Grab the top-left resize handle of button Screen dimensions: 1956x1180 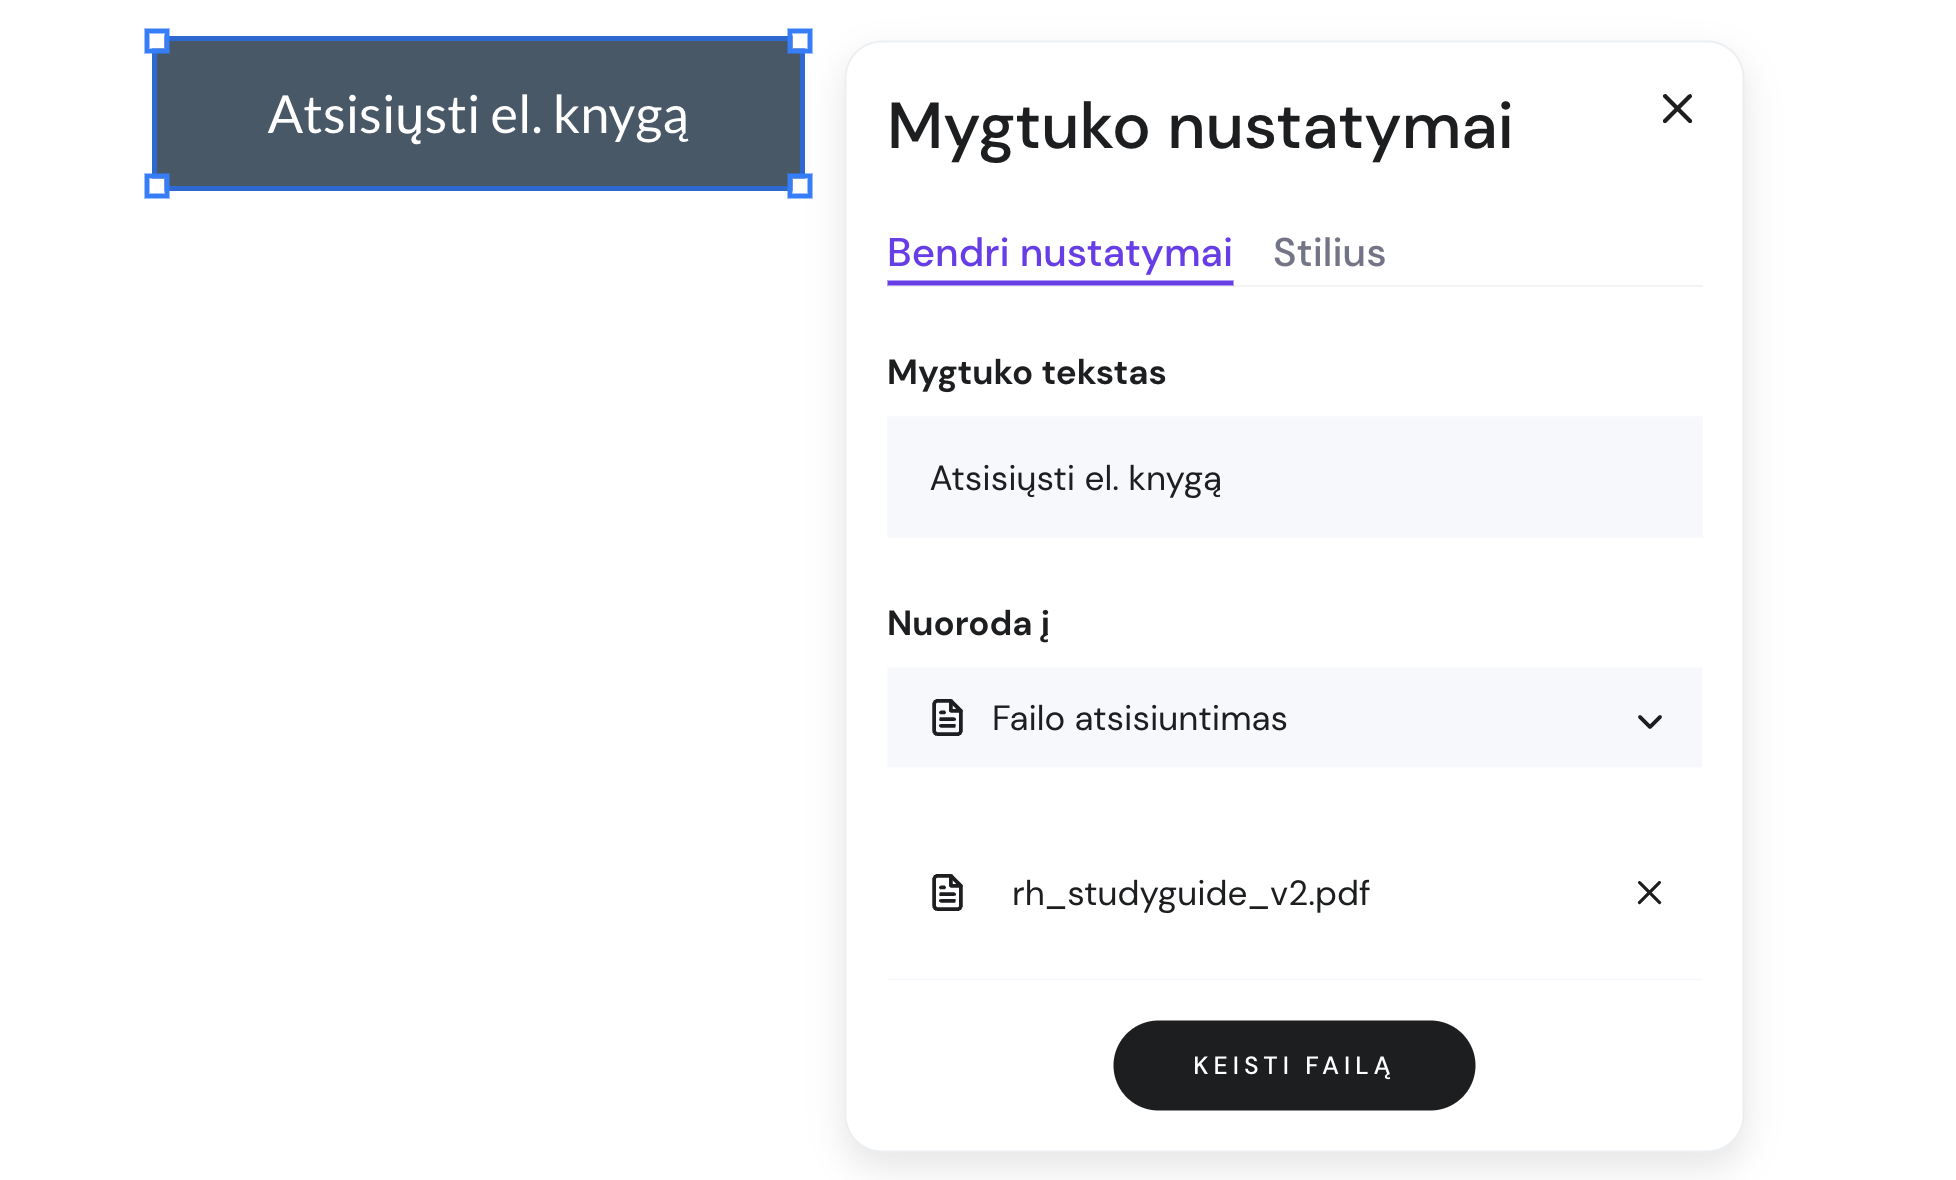point(157,41)
